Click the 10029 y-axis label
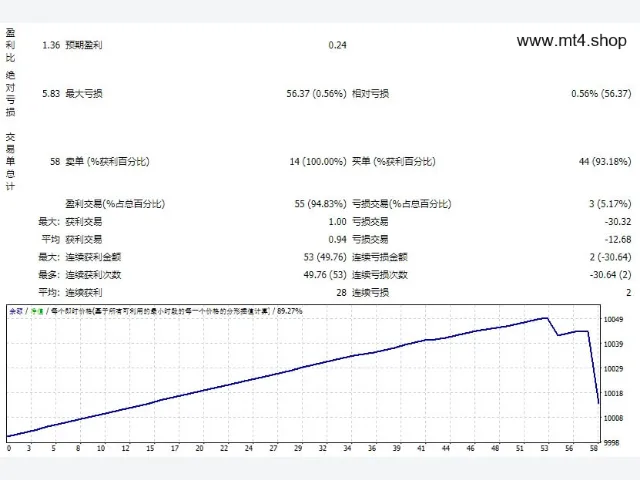Viewport: 640px width, 480px height. pos(613,369)
